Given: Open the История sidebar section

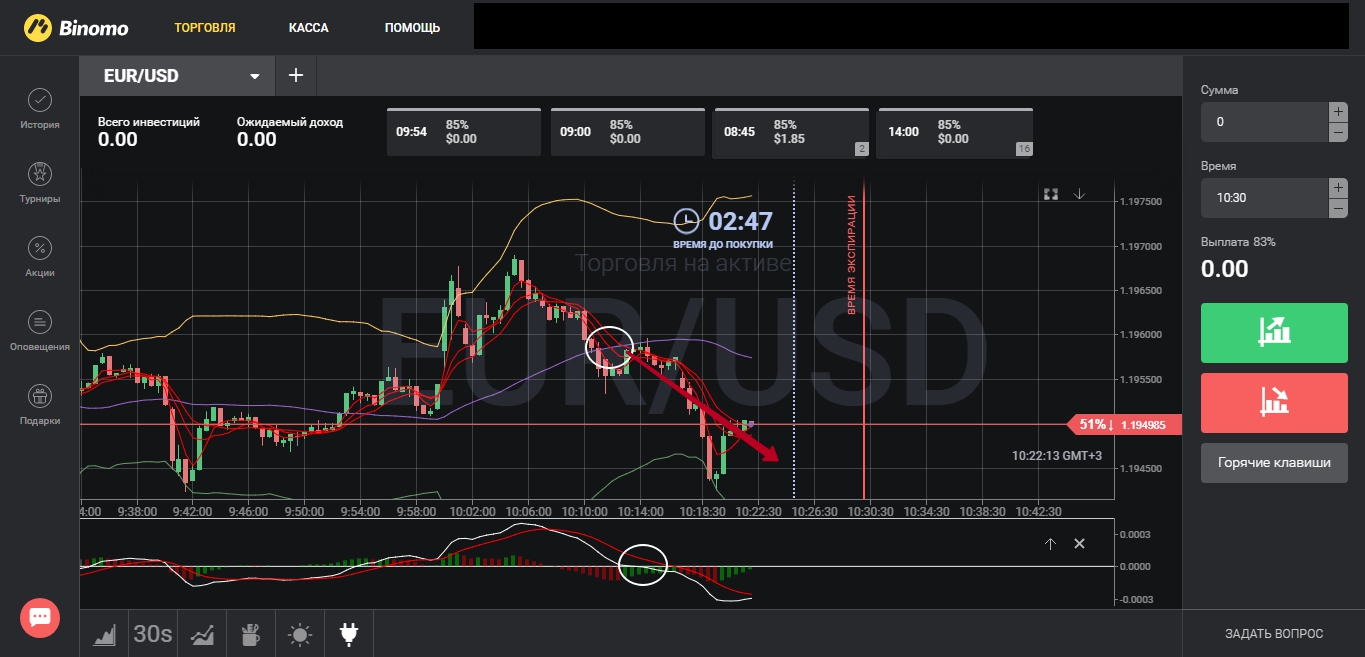Looking at the screenshot, I should [x=40, y=109].
